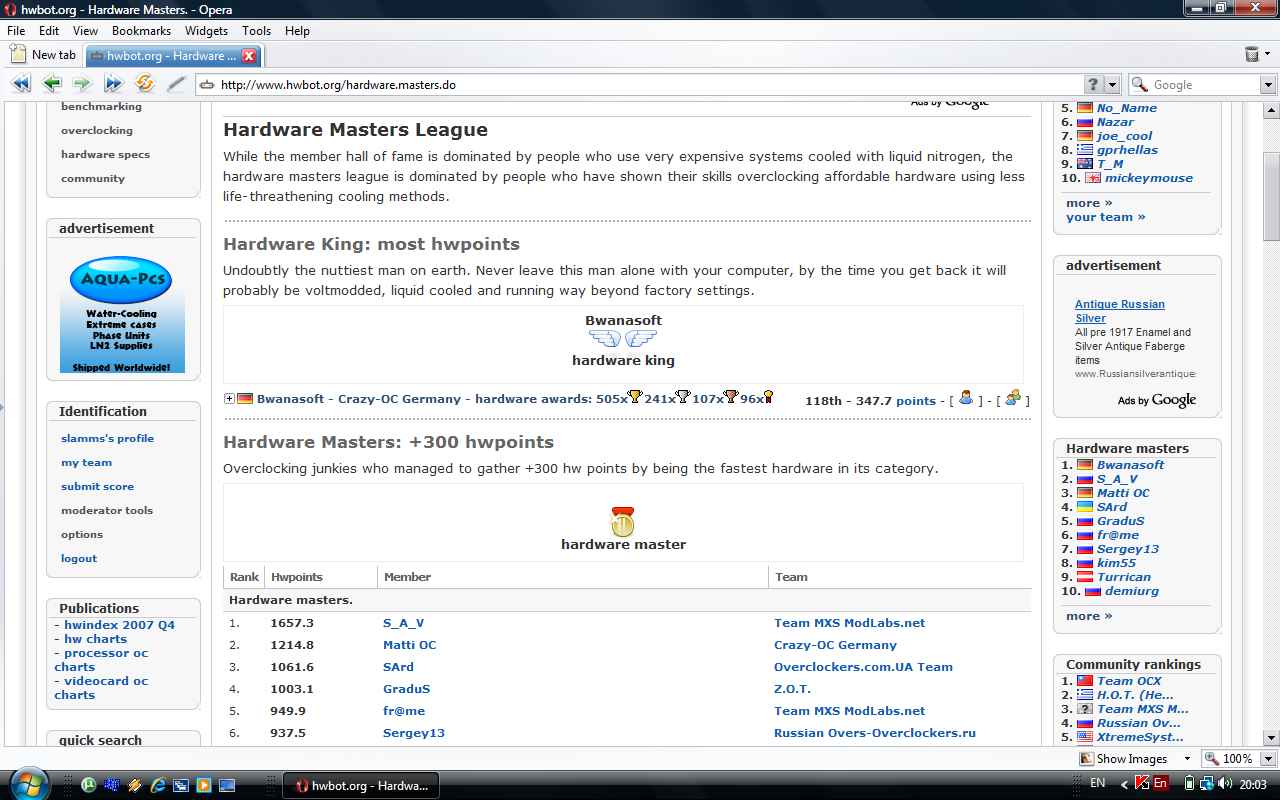Reload the page with the orange Reload icon
1280x800 pixels.
145,84
